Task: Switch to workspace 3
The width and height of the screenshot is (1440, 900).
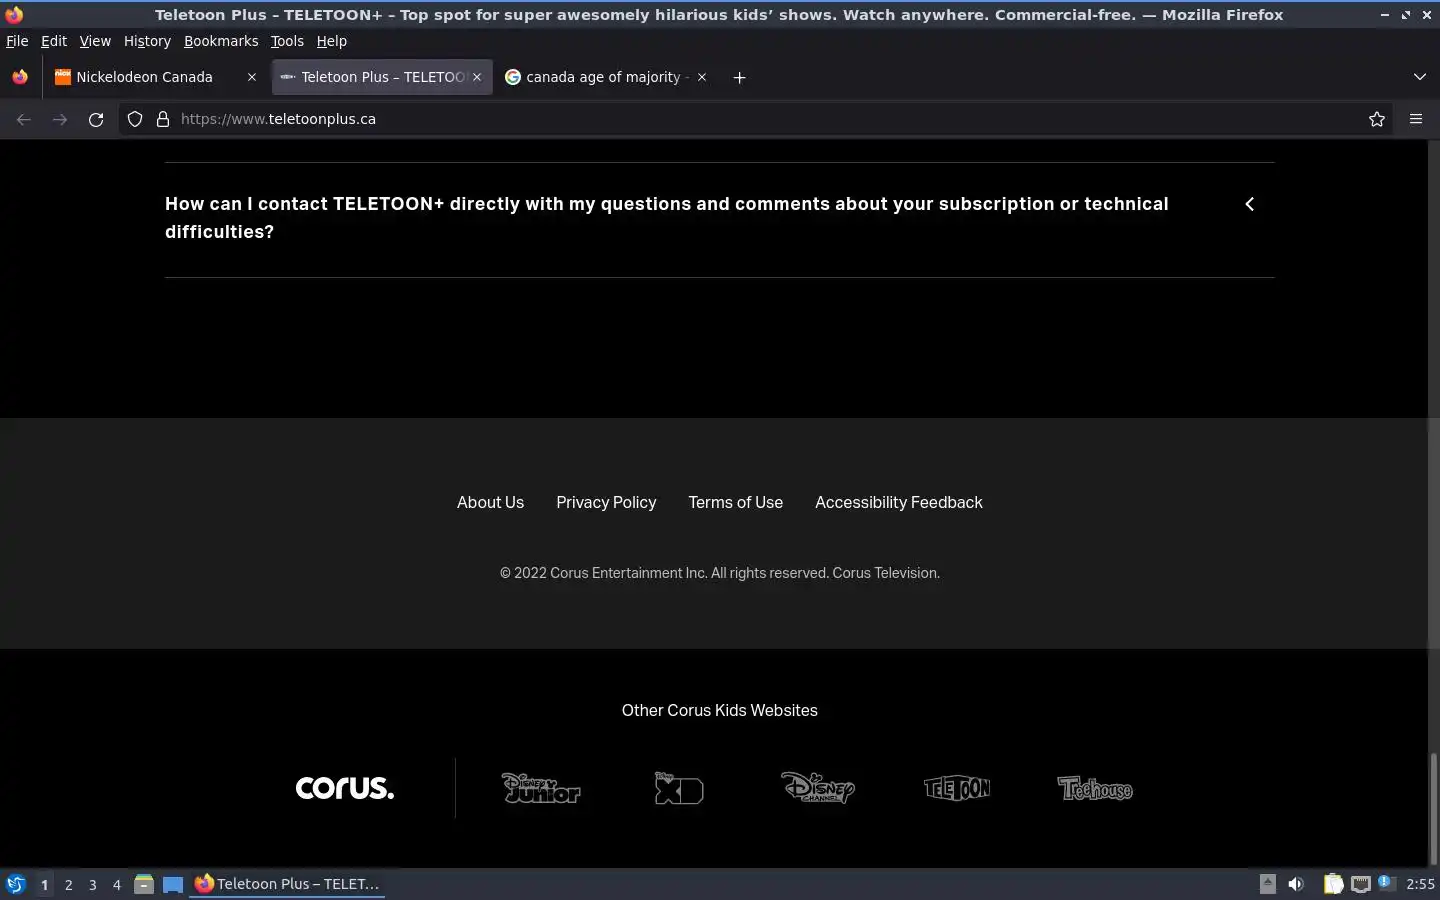Action: click(x=92, y=884)
